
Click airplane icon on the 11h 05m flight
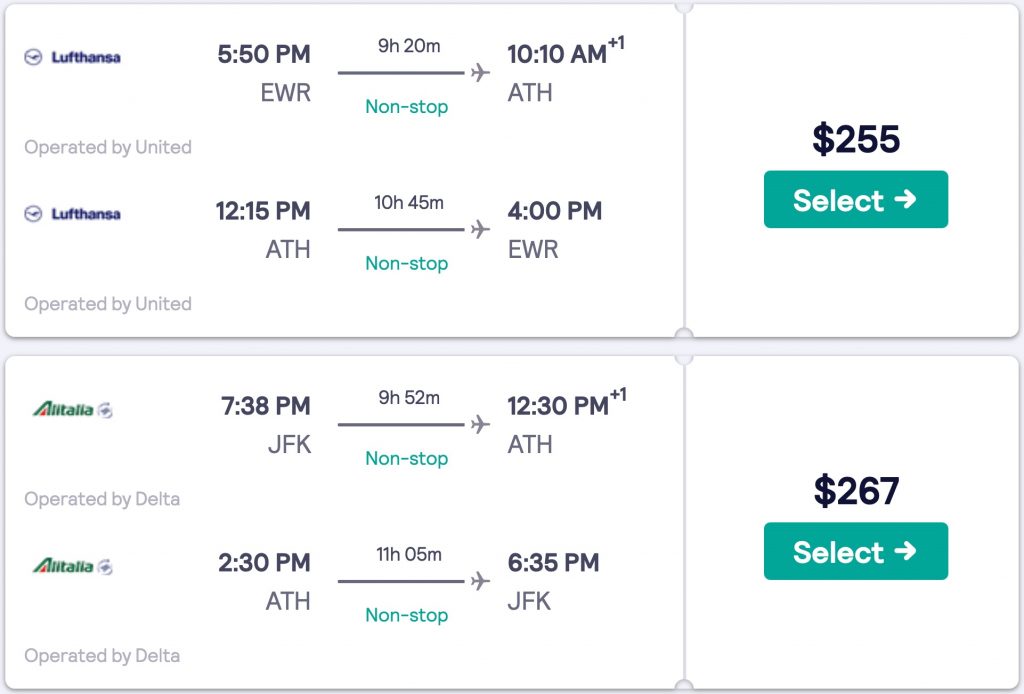coord(480,581)
